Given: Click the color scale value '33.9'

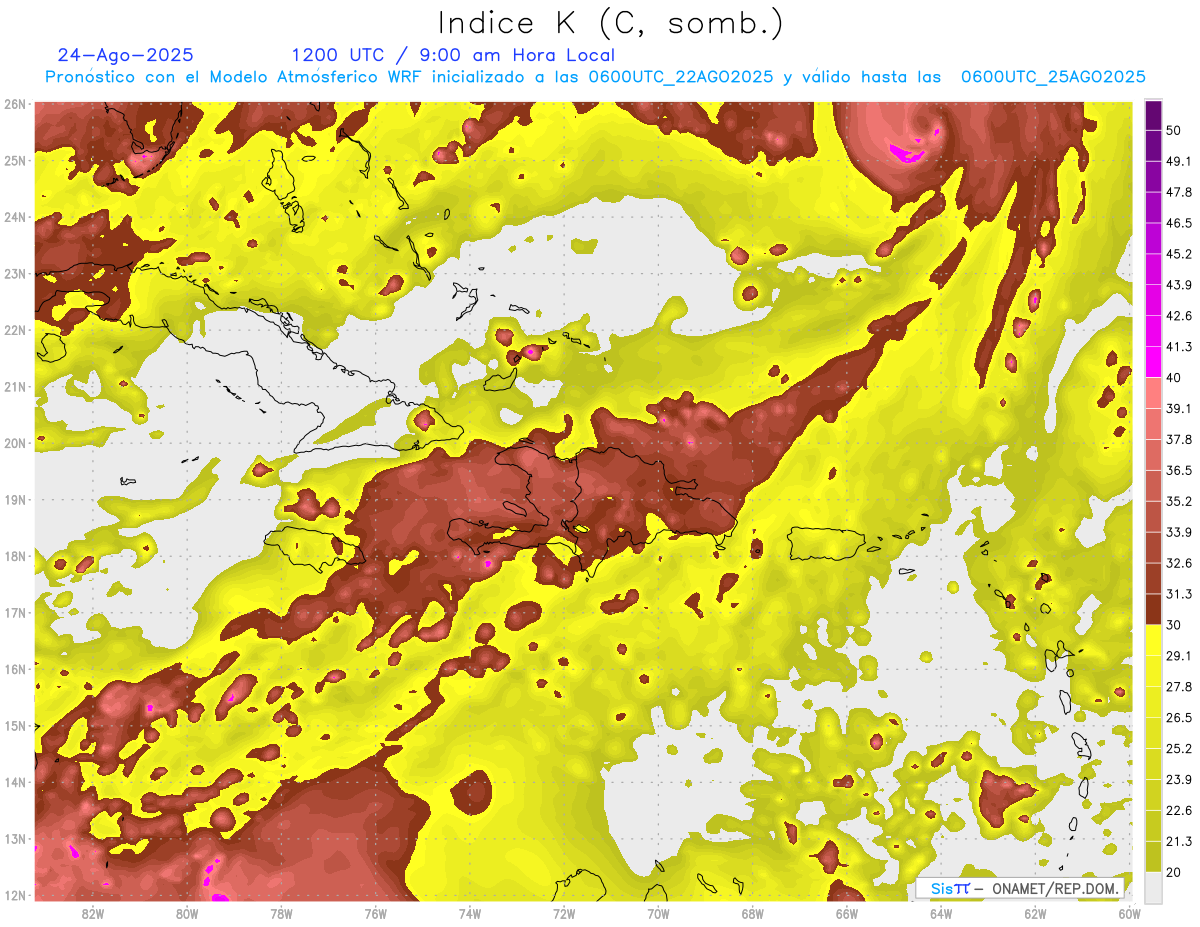Looking at the screenshot, I should [1178, 532].
